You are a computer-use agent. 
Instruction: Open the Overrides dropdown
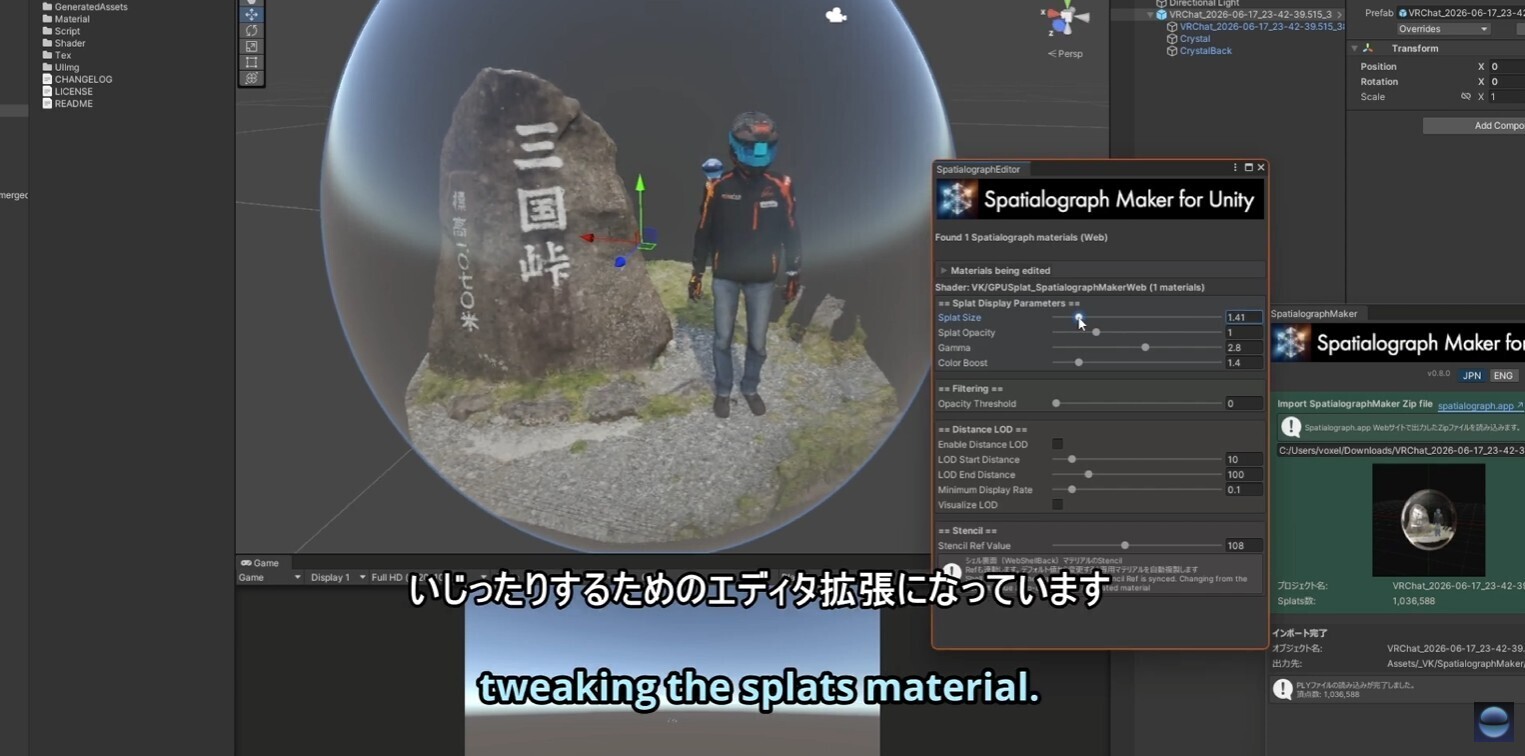click(x=1443, y=29)
